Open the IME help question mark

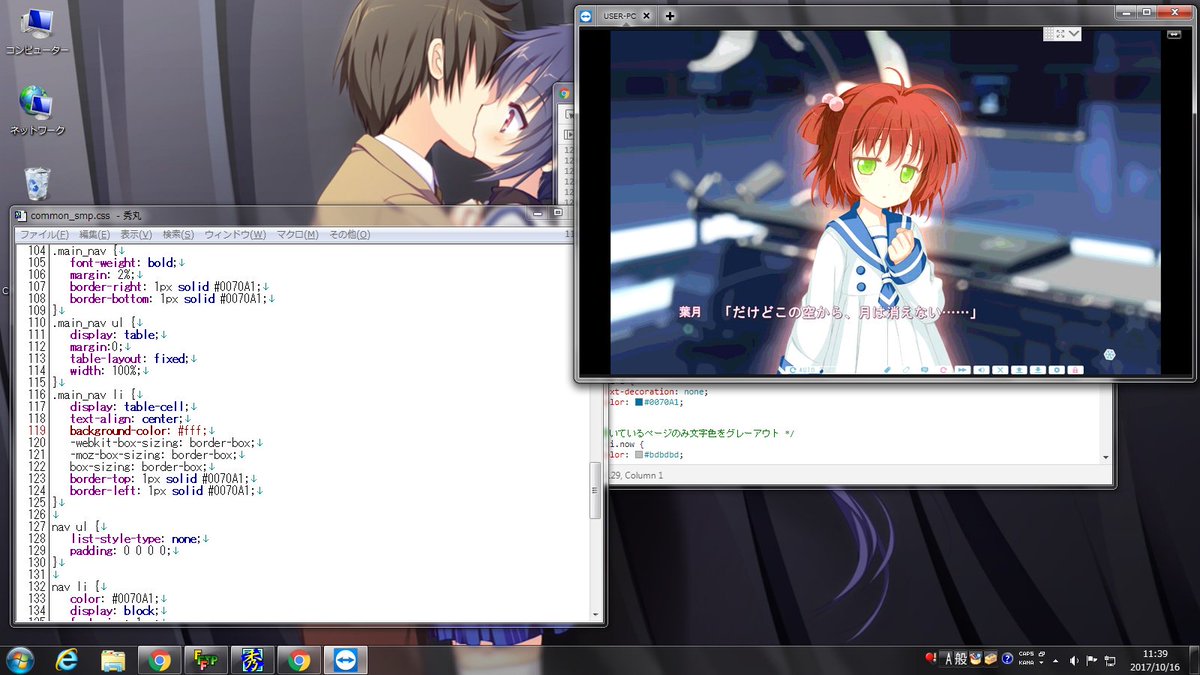pyautogui.click(x=1007, y=659)
